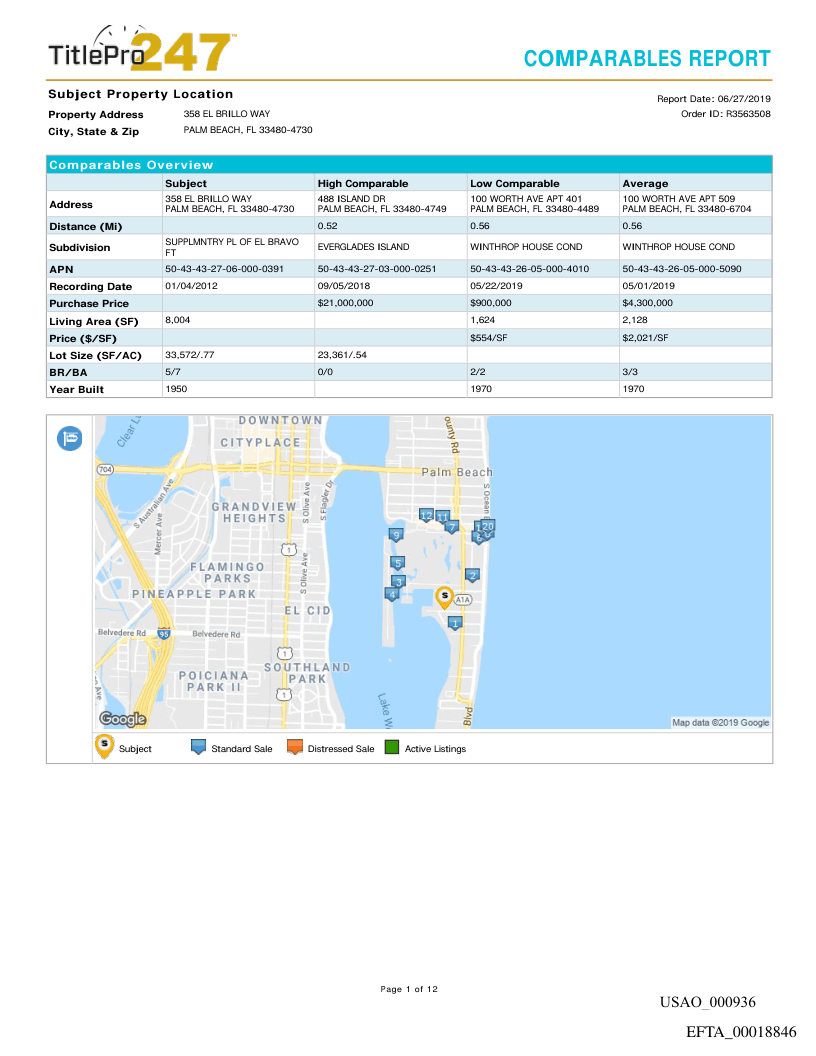This screenshot has width=816, height=1056.
Task: Click map marker number 4
Action: coord(392,593)
